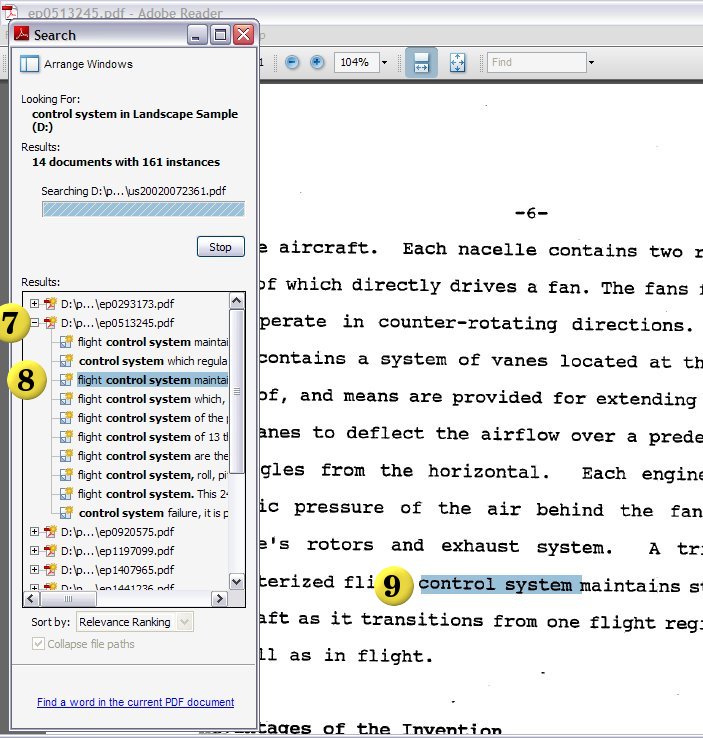703x738 pixels.
Task: Open 'Find a word in the current PDF document' link
Action: pyautogui.click(x=135, y=702)
